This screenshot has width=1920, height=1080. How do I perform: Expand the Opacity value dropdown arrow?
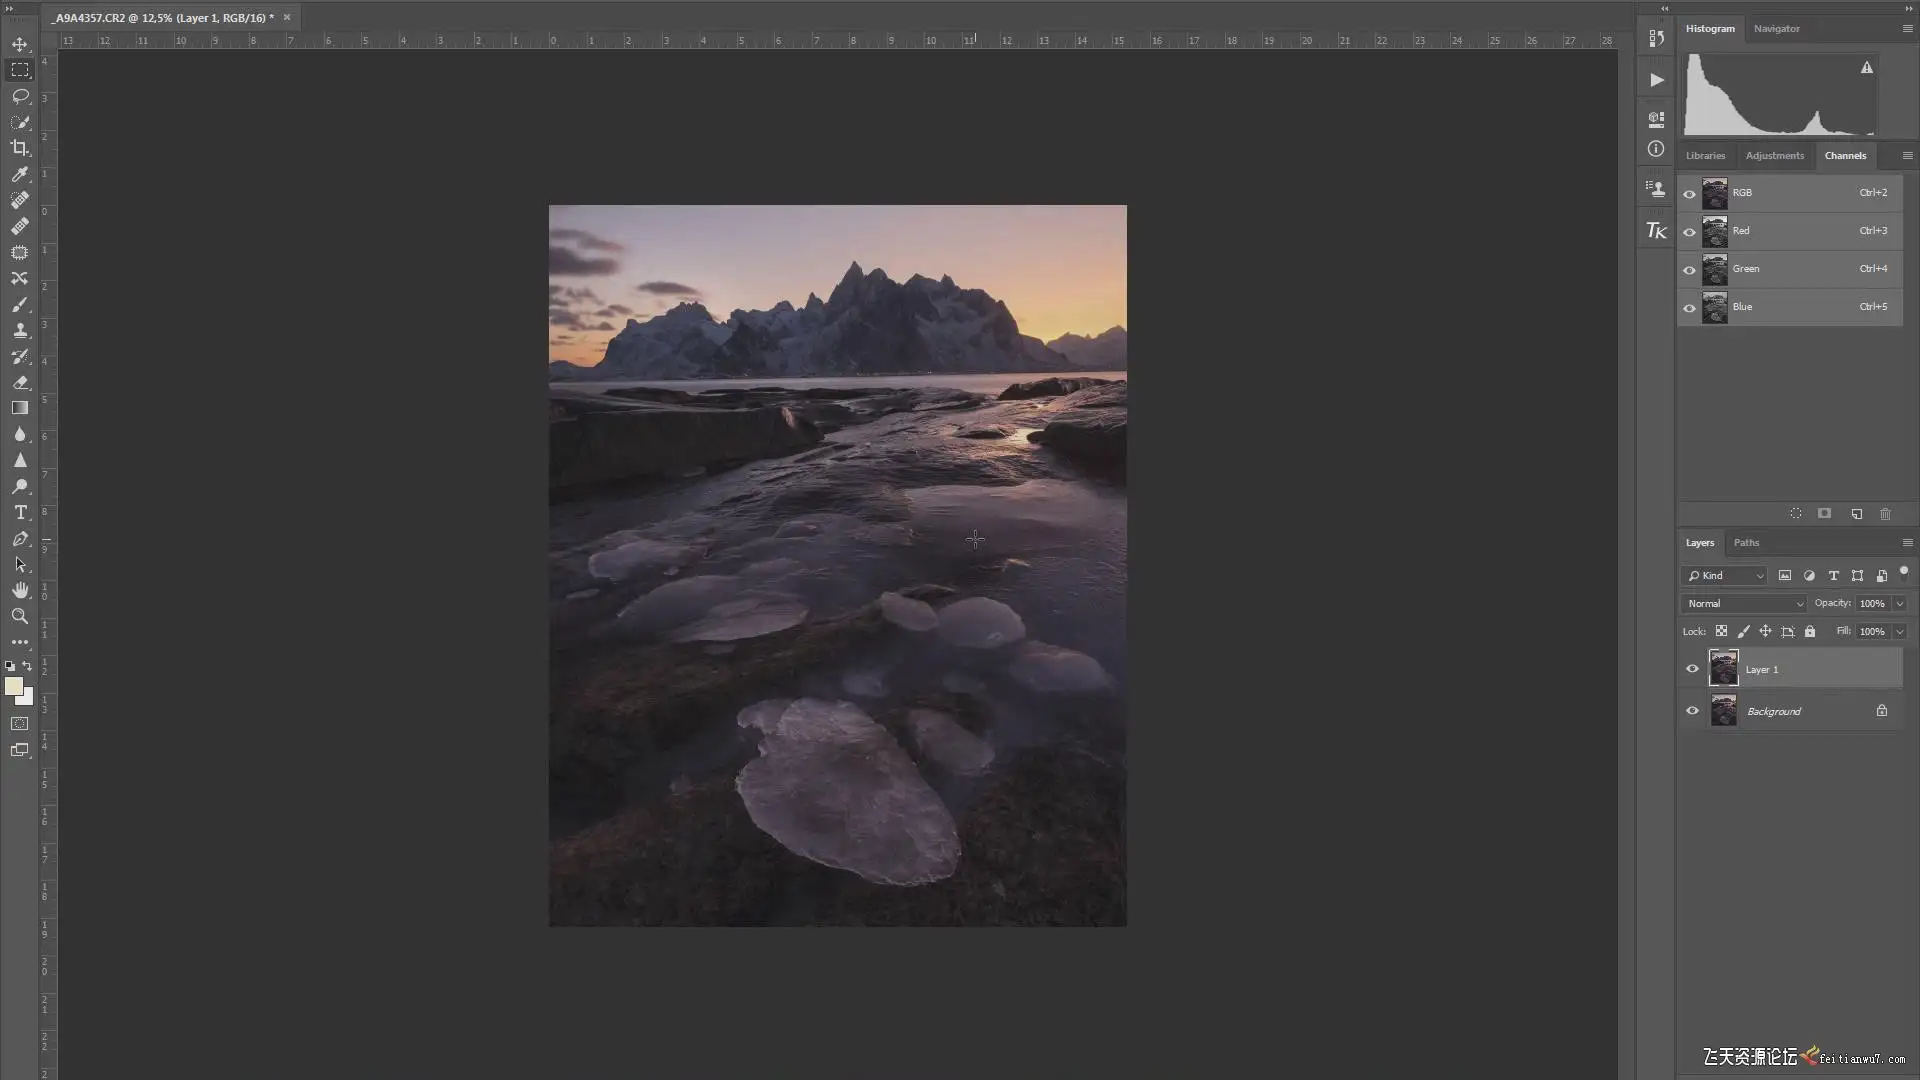point(1899,603)
